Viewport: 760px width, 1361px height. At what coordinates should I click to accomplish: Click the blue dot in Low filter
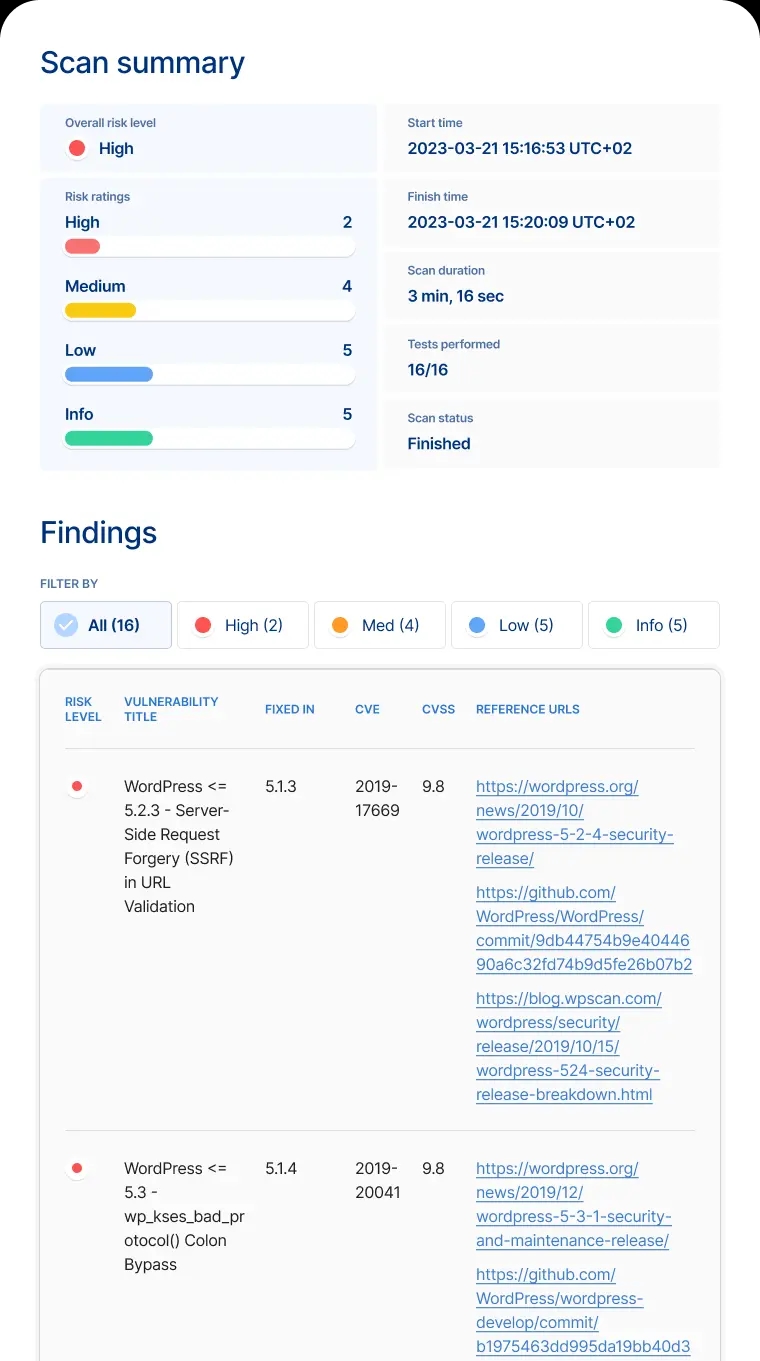pos(477,625)
